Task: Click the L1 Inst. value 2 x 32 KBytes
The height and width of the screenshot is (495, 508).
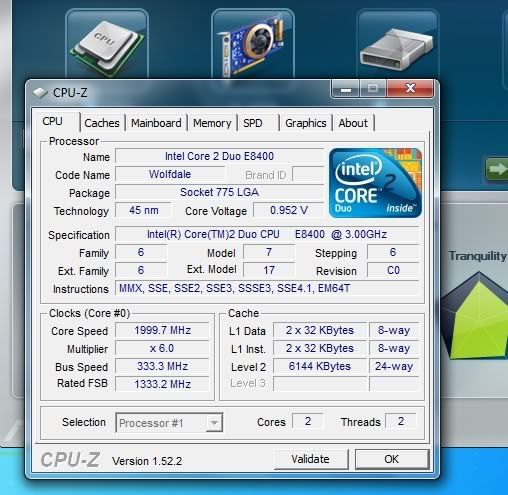Action: [320, 348]
